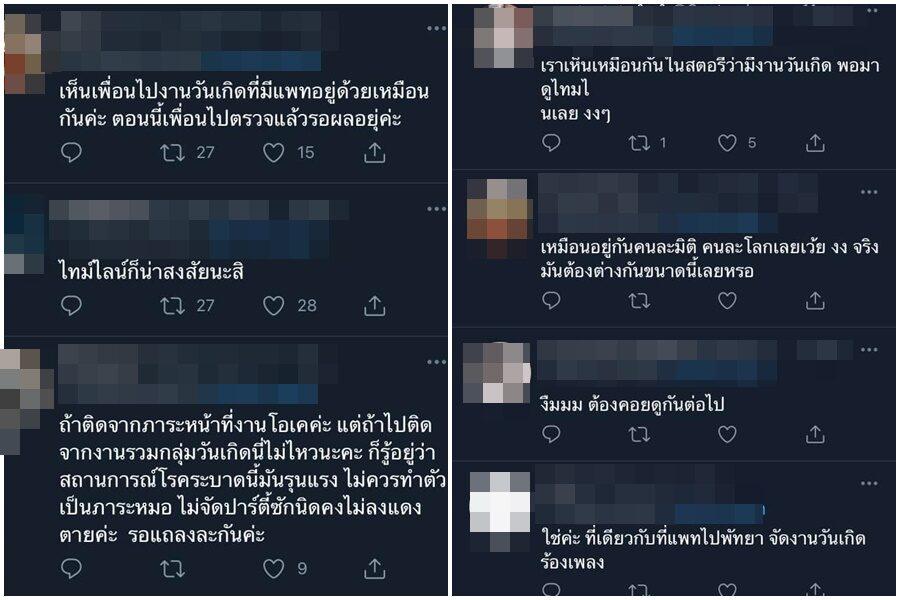900x600 pixels.
Task: Like the long tweet showing 9 likes
Action: [x=273, y=568]
